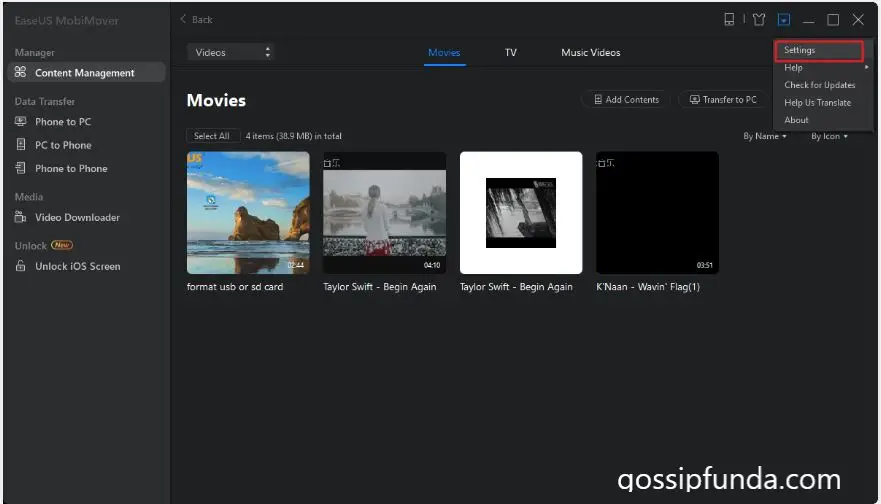Click the 'K'Naan - Wavin' Flag(1)' title
The height and width of the screenshot is (504, 881).
click(648, 287)
